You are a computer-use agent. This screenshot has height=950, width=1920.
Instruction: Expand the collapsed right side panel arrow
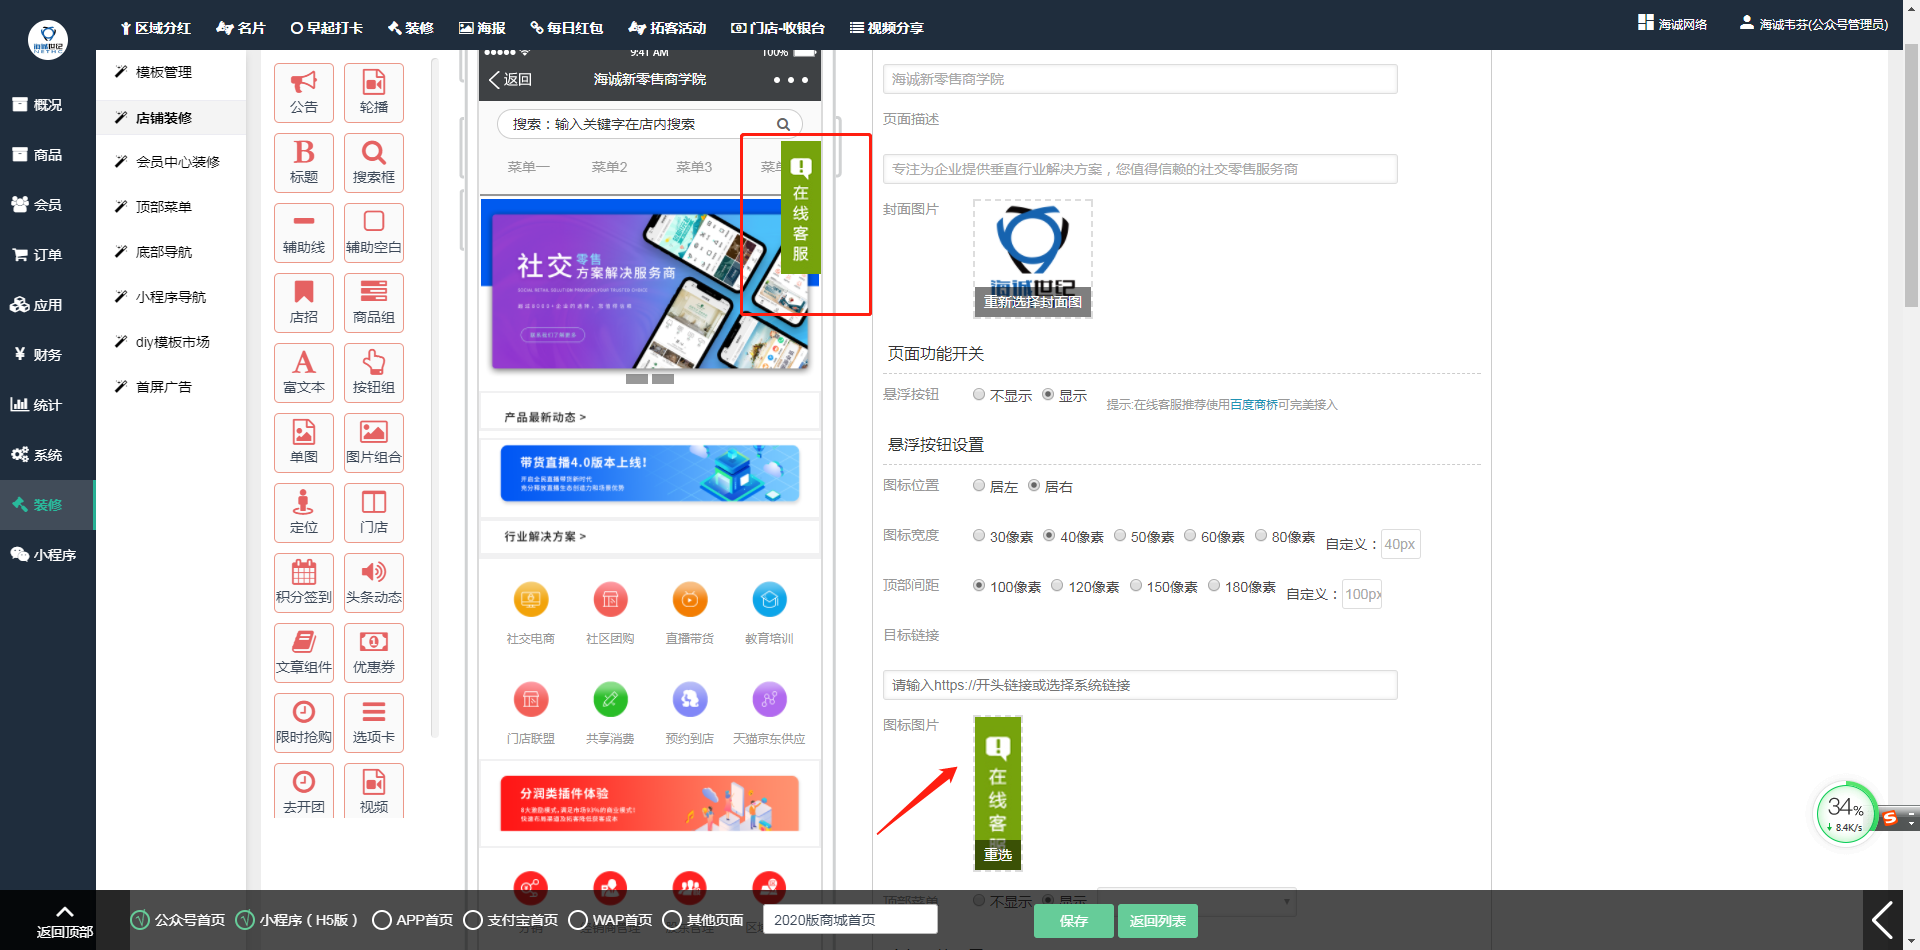(x=1883, y=920)
